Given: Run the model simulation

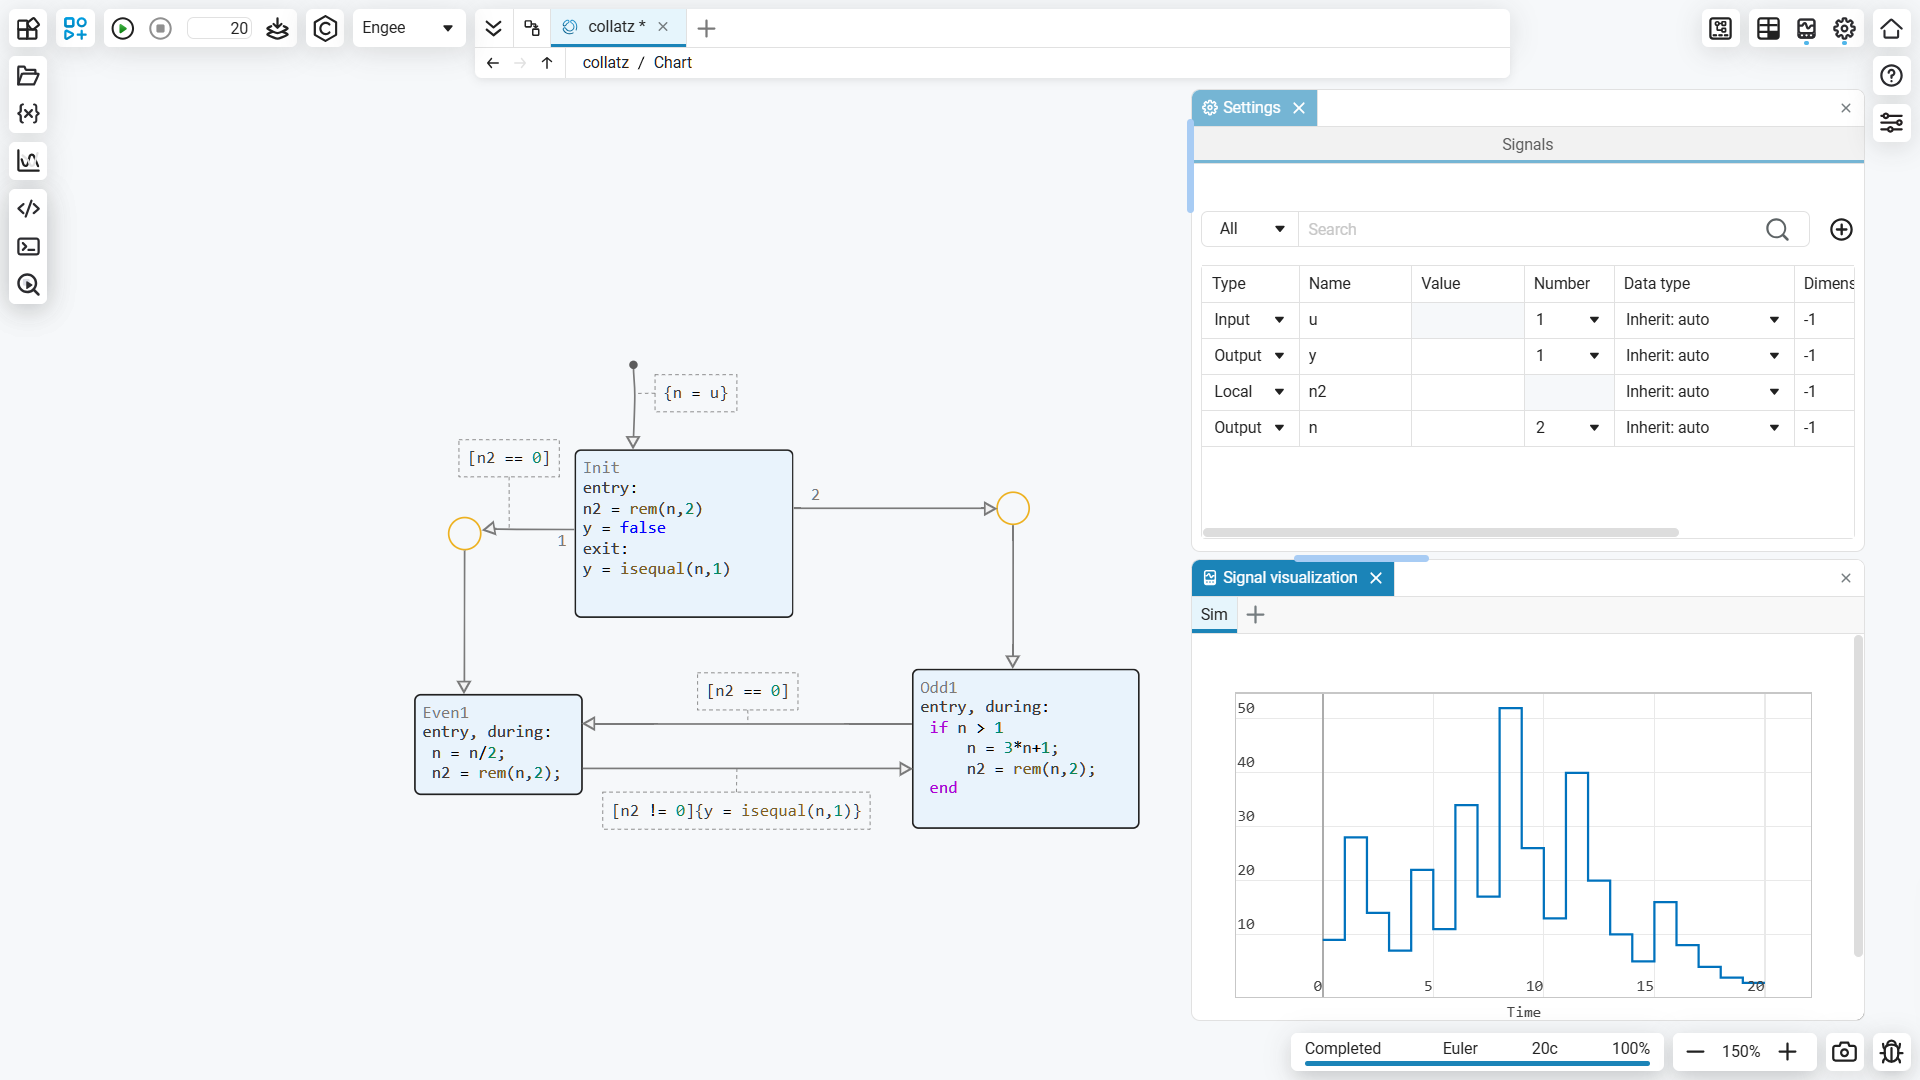Looking at the screenshot, I should pyautogui.click(x=123, y=29).
